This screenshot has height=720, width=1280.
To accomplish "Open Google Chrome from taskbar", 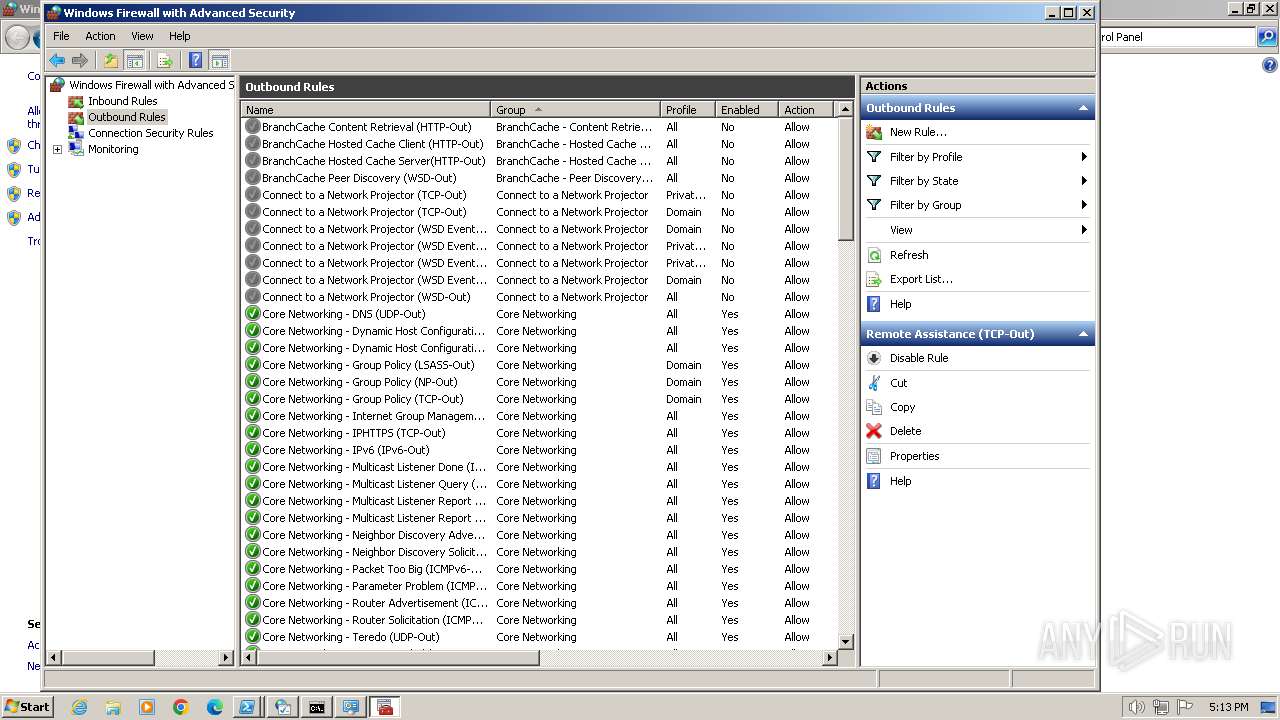I will (181, 707).
